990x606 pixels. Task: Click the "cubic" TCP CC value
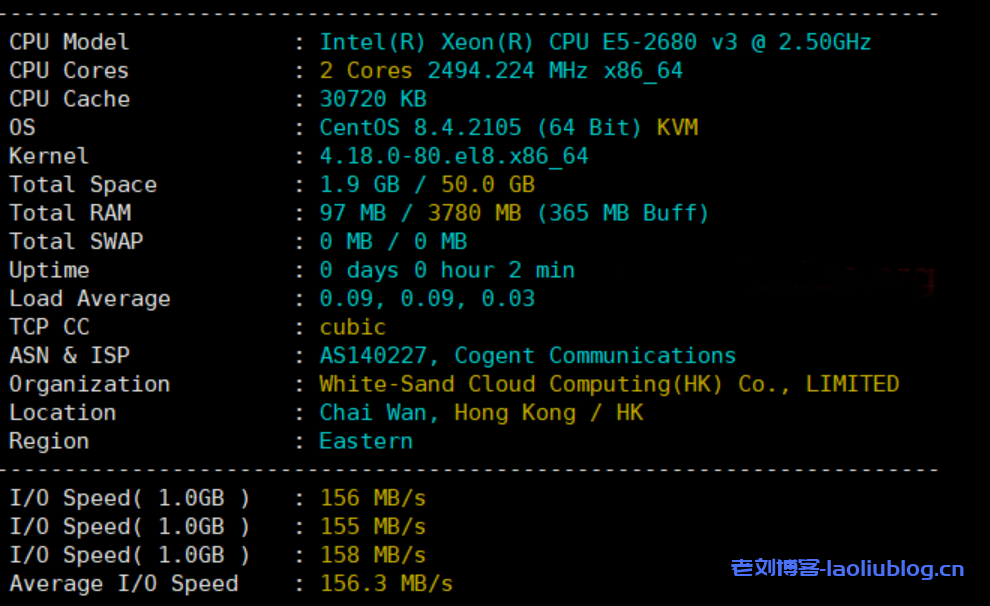click(353, 327)
